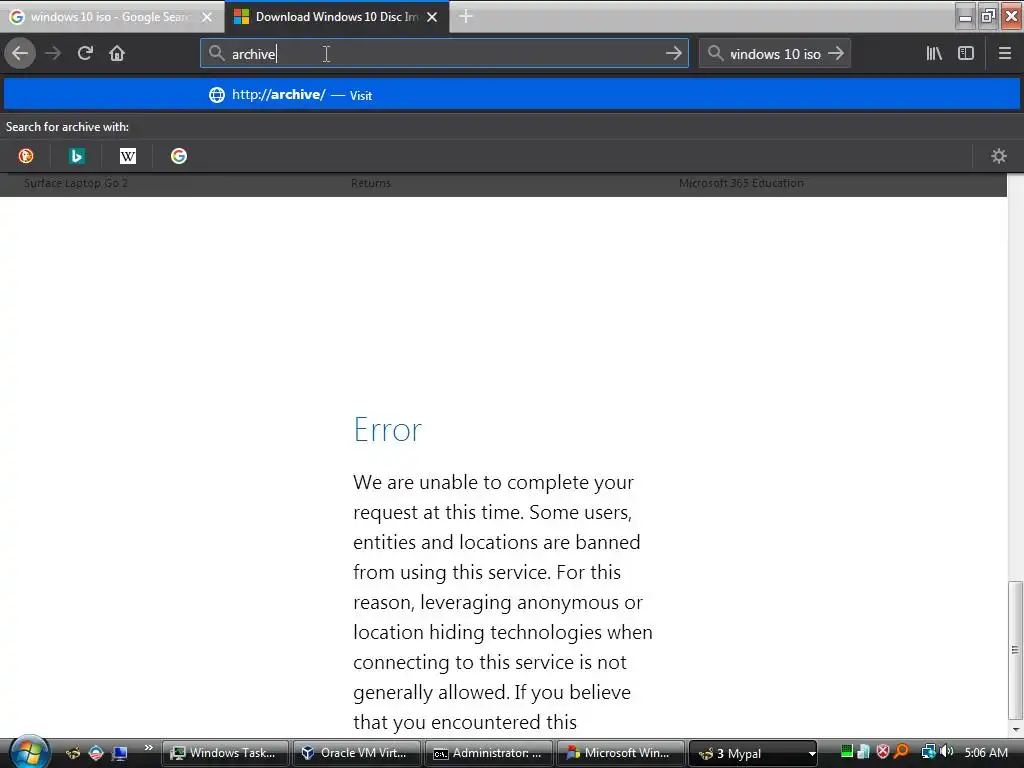Click the forward navigation arrow
The image size is (1024, 768).
click(x=54, y=54)
